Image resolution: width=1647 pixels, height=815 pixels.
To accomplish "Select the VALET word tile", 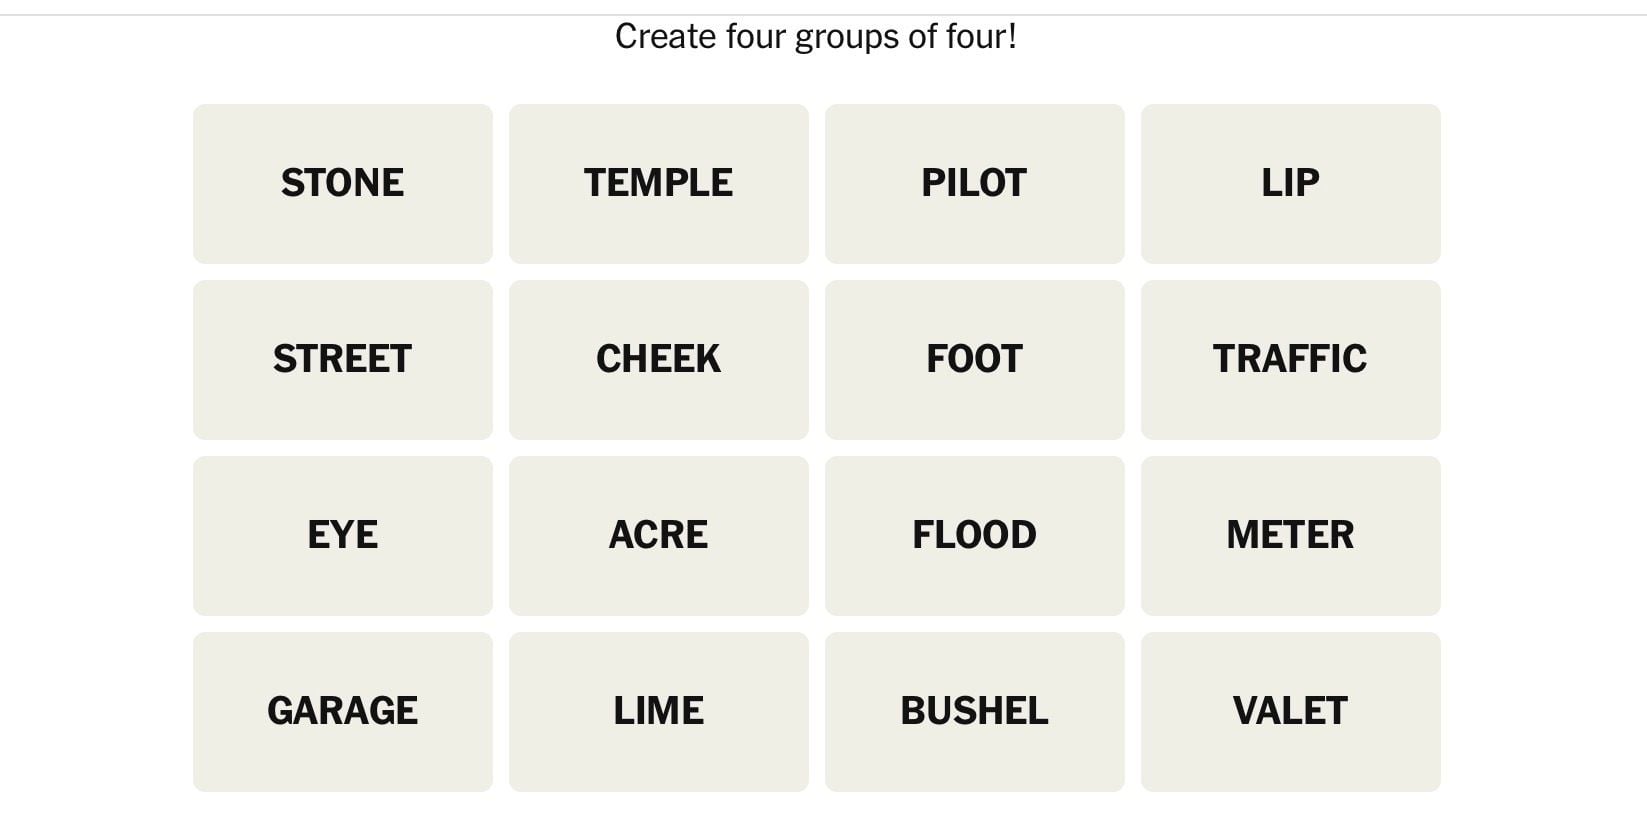I will pyautogui.click(x=1290, y=712).
